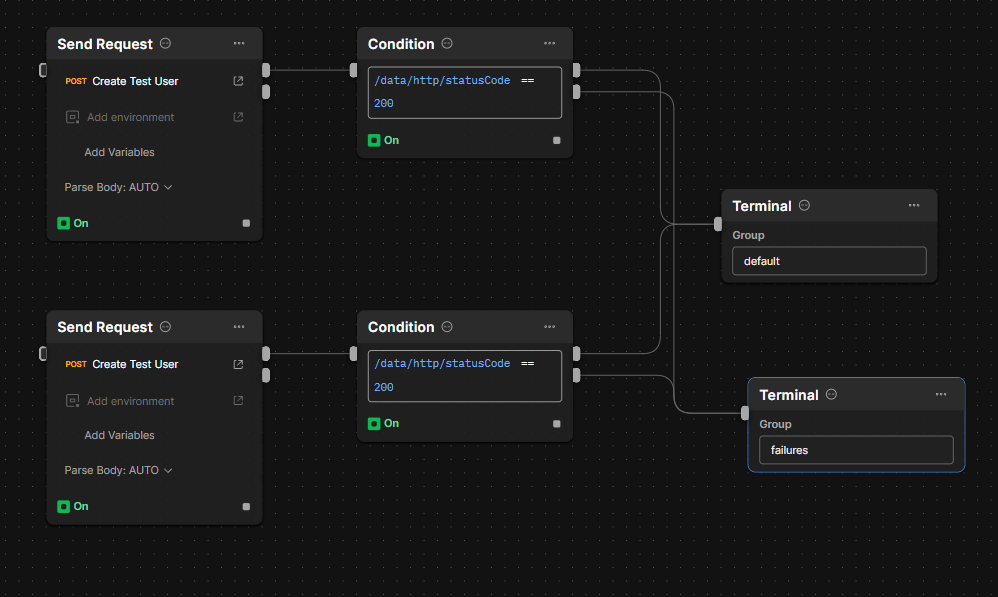
Task: Open the three-dot menu on the failures Terminal block
Action: pyautogui.click(x=941, y=394)
